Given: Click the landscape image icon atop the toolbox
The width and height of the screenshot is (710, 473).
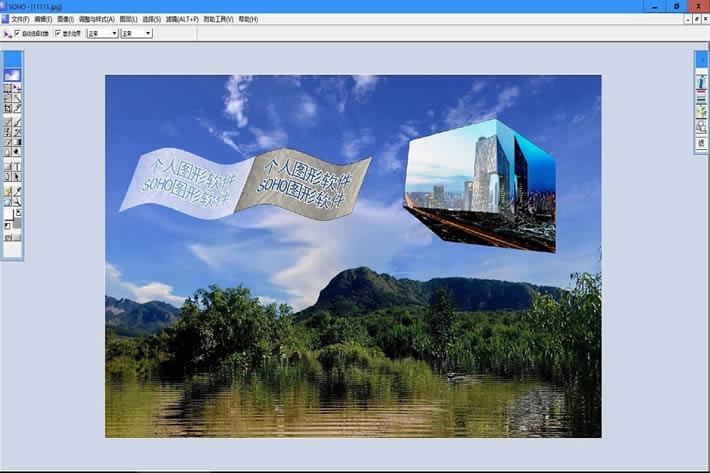Looking at the screenshot, I should [x=12, y=75].
